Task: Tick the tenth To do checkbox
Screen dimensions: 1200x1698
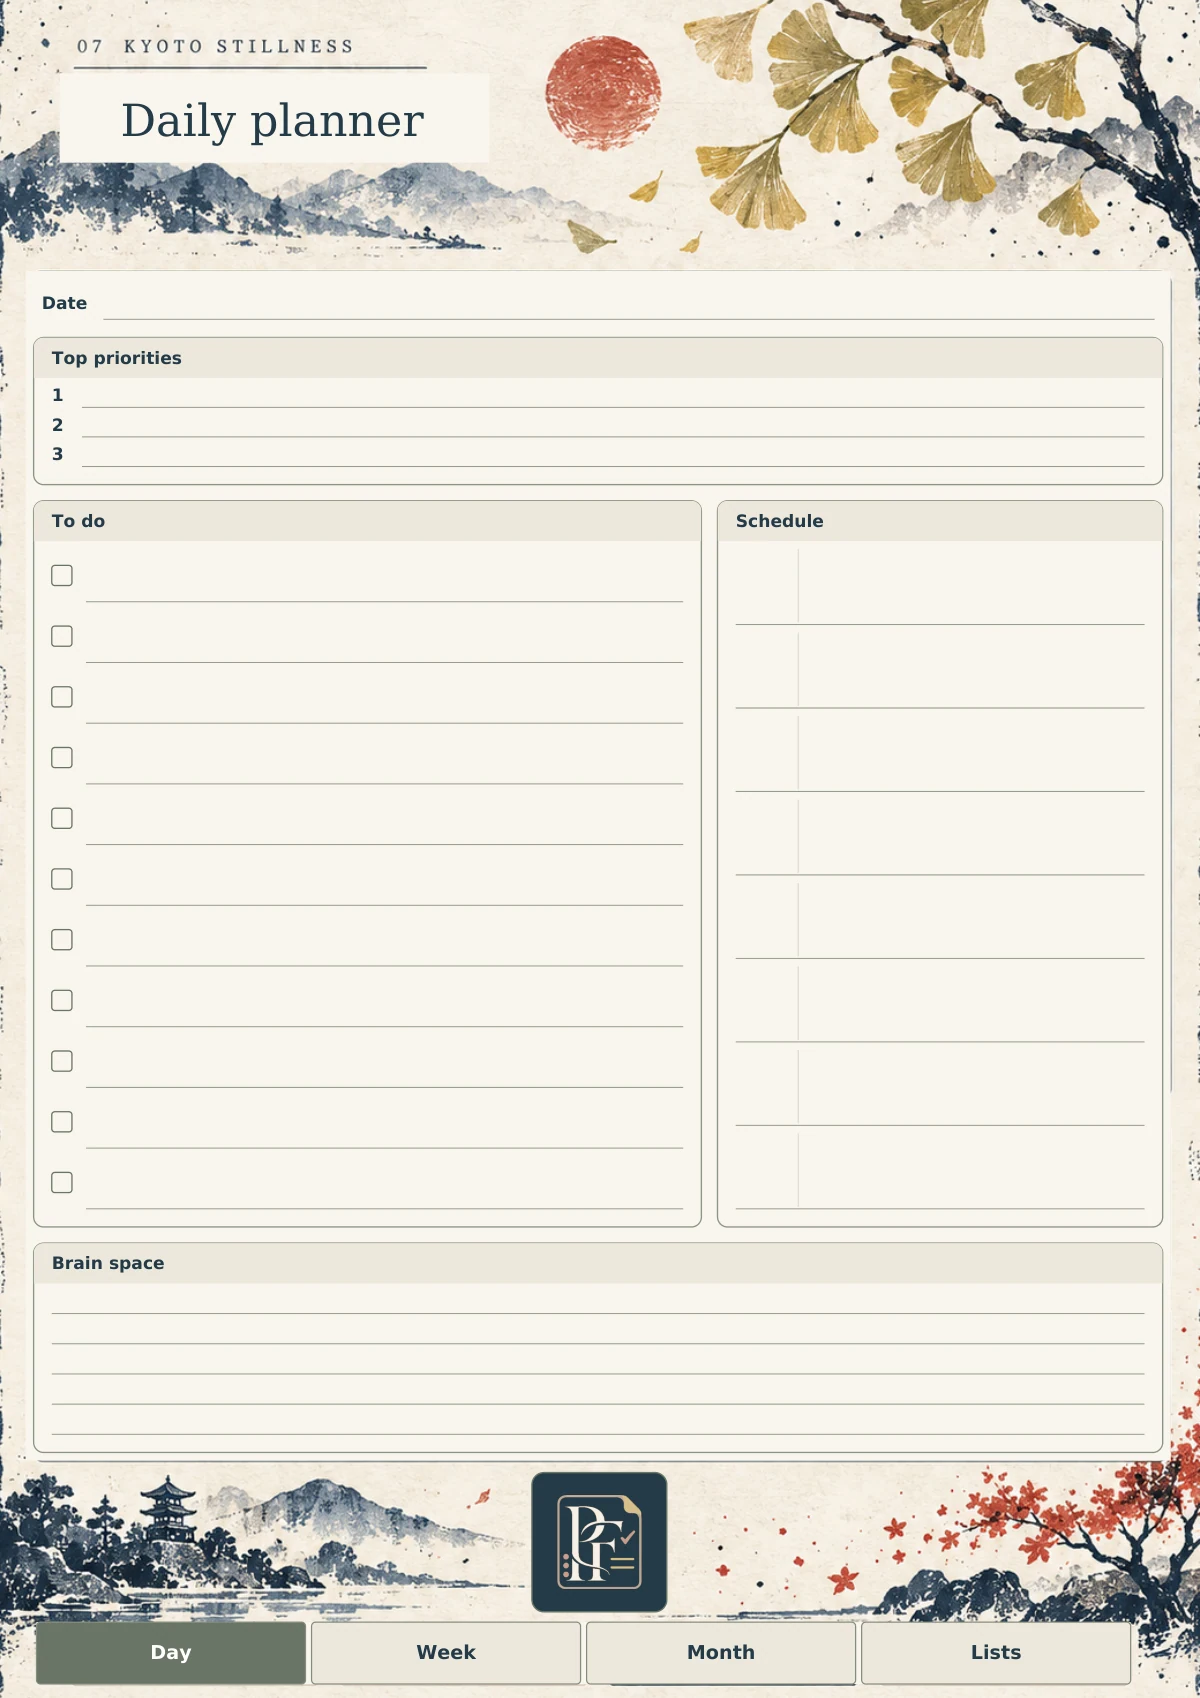Action: click(x=62, y=1122)
